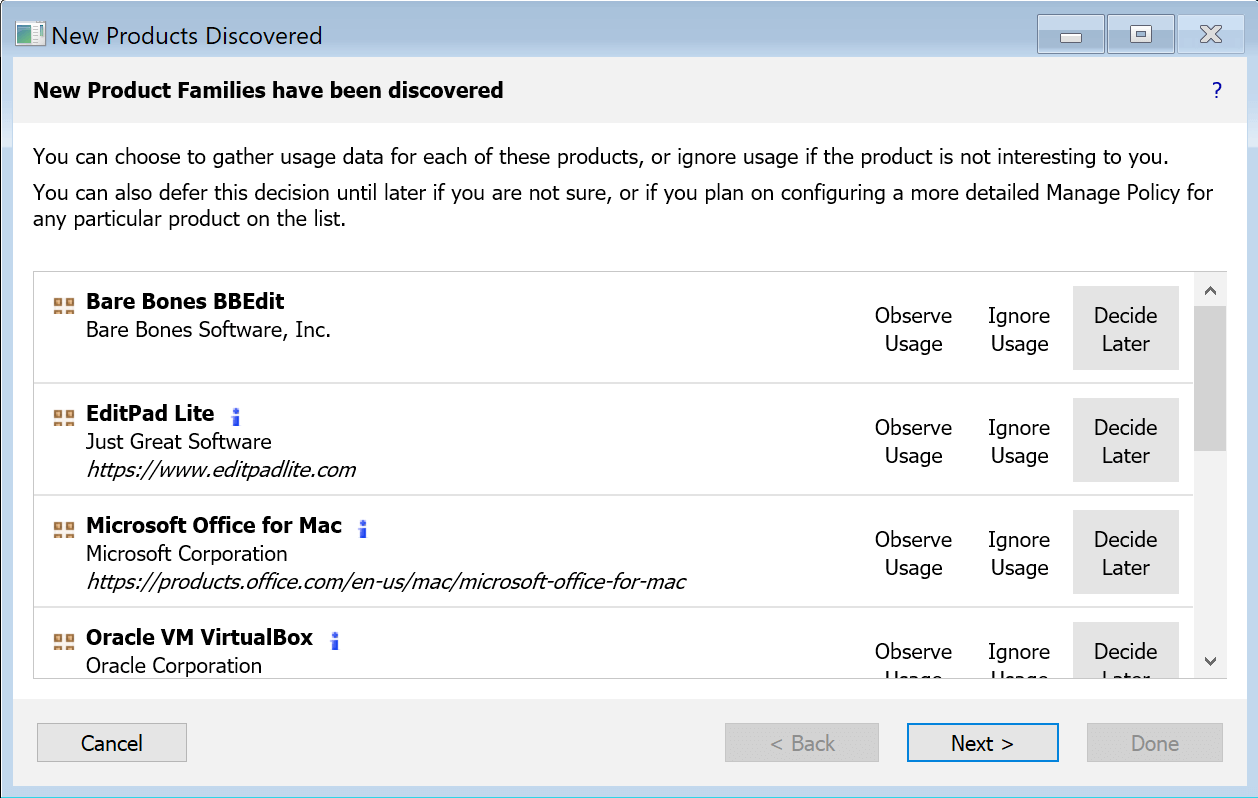Open the Microsoft Office for Mac products URL
1258x798 pixels.
385,581
